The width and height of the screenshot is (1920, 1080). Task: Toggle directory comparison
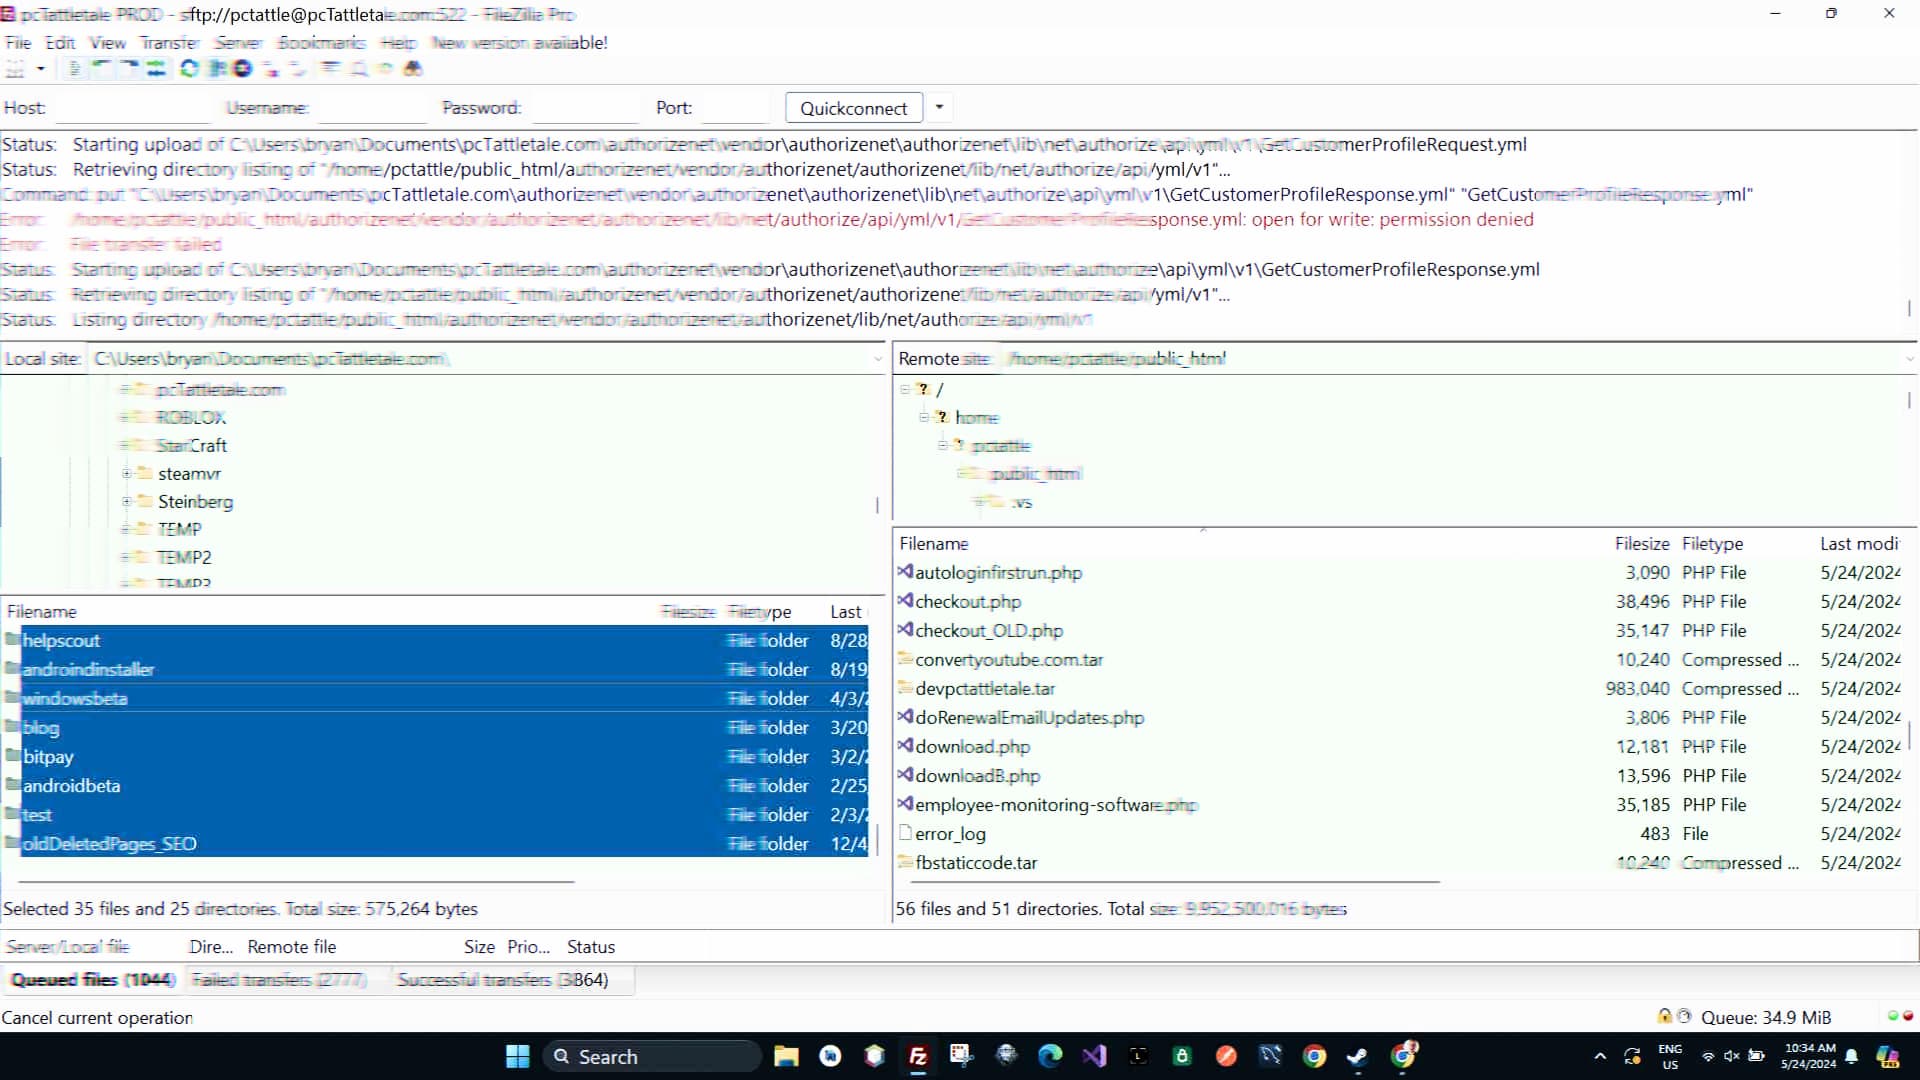click(x=358, y=69)
